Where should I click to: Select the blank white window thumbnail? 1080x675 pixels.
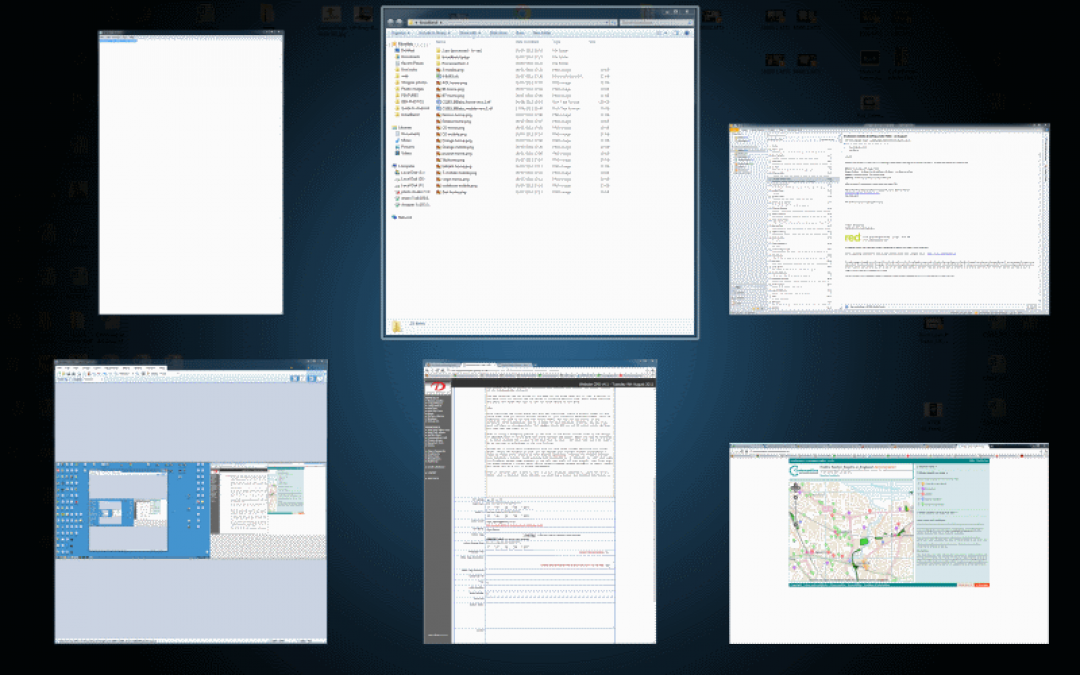191,173
